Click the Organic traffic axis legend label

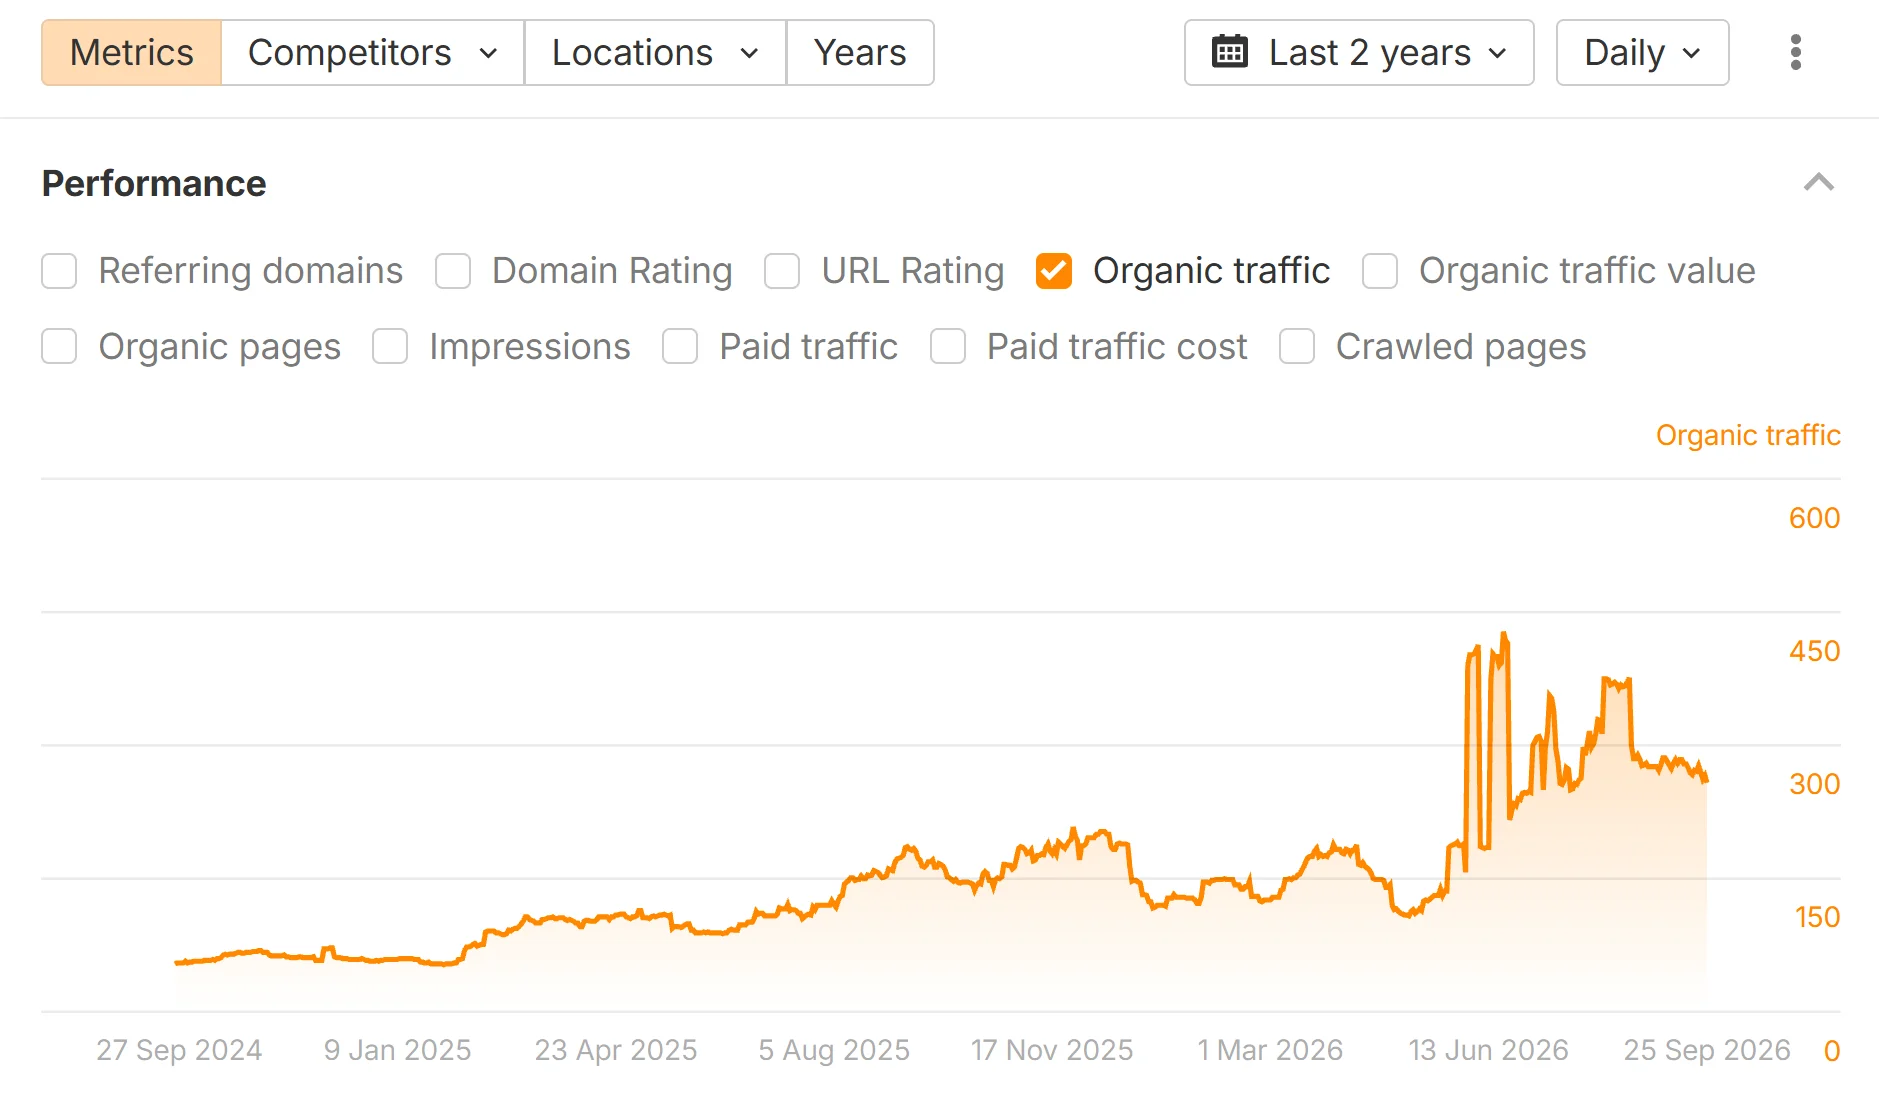[x=1748, y=435]
